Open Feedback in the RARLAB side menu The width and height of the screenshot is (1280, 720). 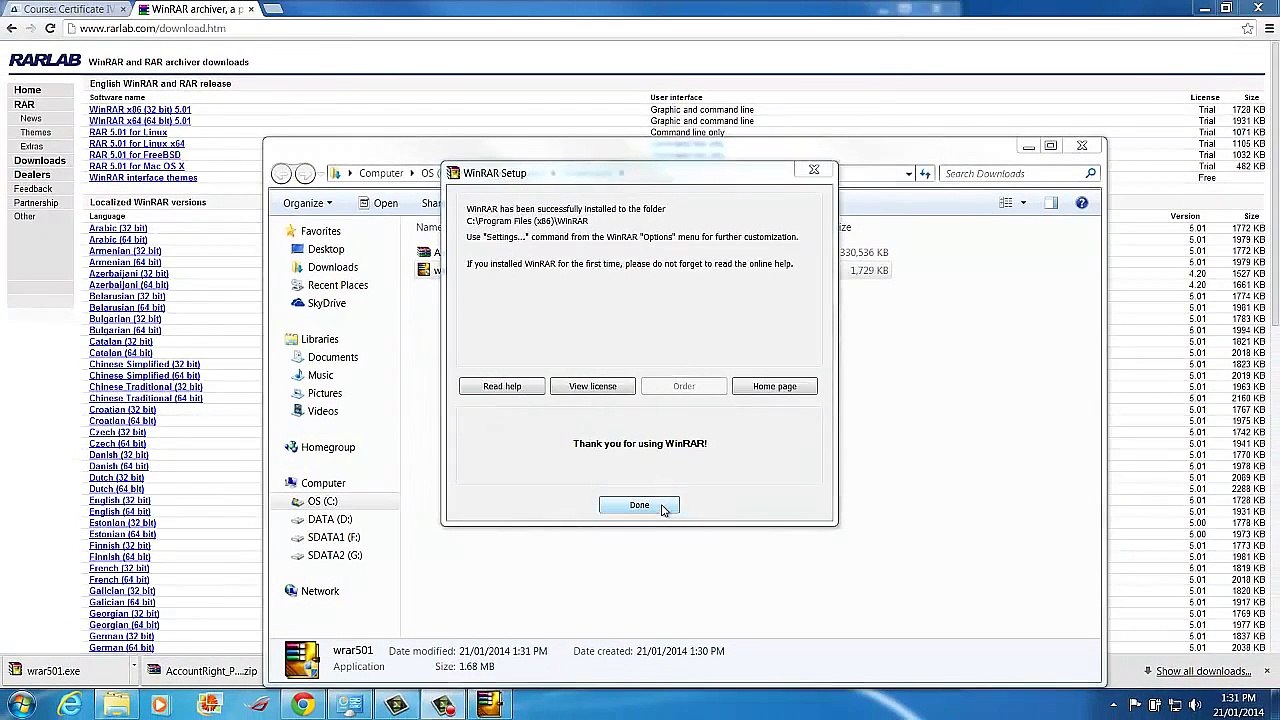[33, 189]
